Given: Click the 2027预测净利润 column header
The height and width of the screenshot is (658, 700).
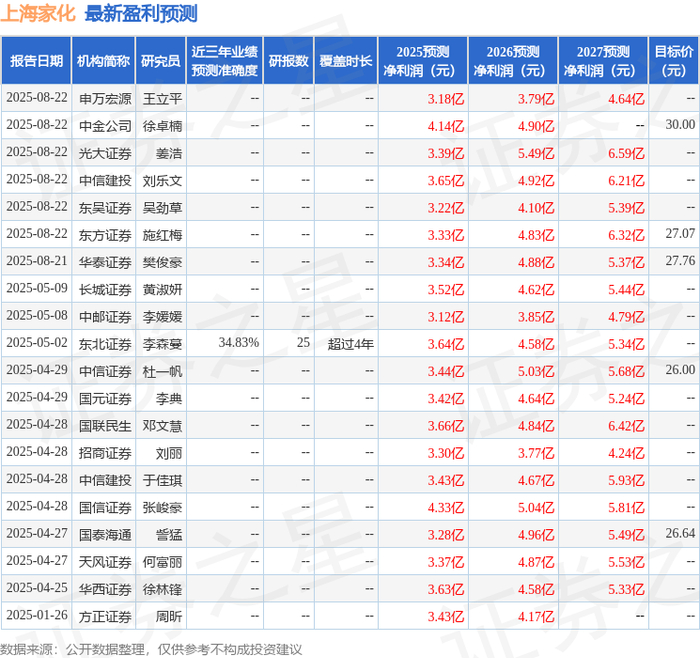Looking at the screenshot, I should [x=603, y=61].
